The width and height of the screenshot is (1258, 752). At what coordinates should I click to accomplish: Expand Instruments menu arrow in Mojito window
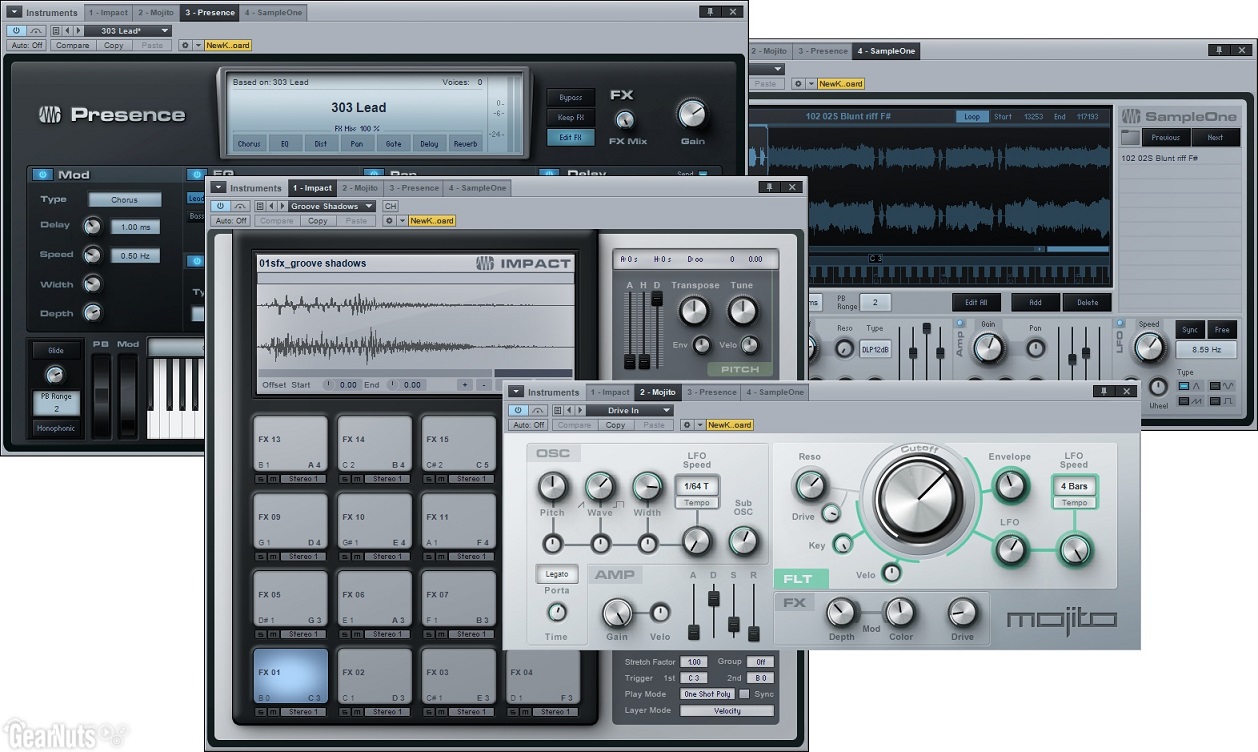pyautogui.click(x=516, y=392)
